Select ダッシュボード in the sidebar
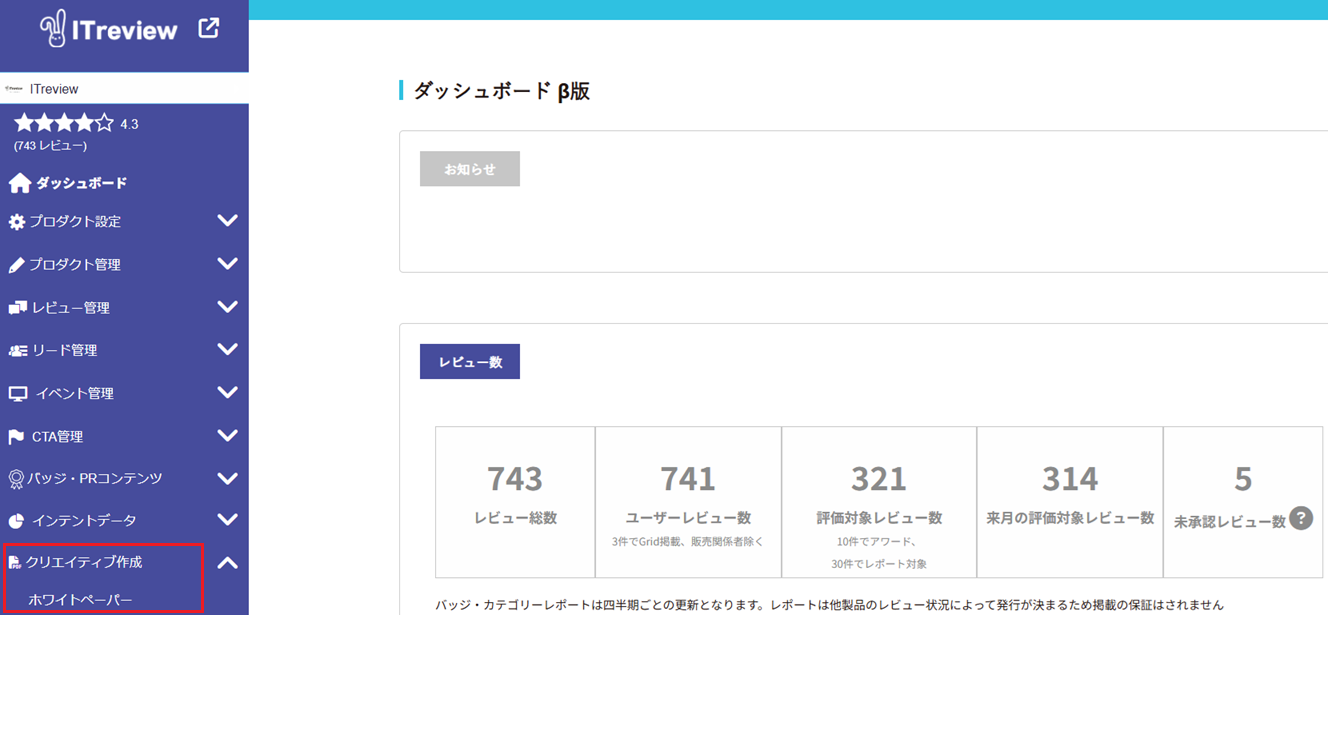 pyautogui.click(x=81, y=183)
